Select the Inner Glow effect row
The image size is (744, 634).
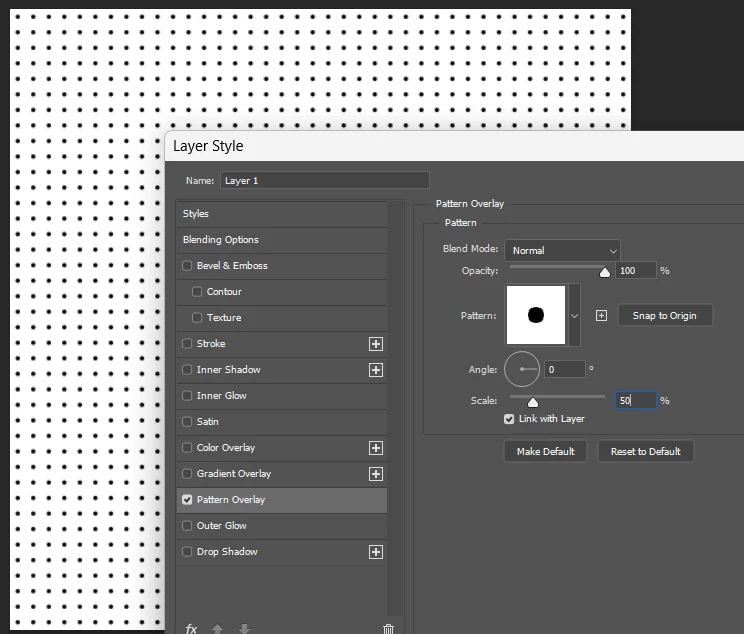click(x=282, y=396)
